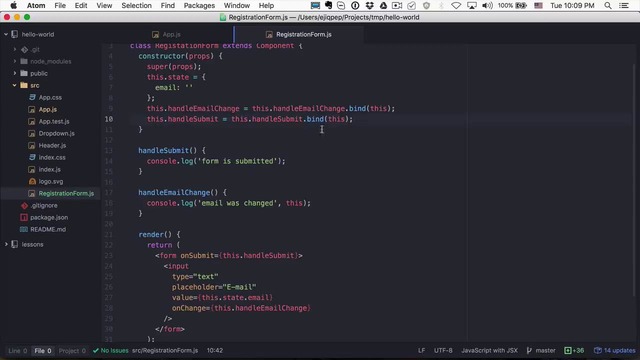Click the package.json file icon
The width and height of the screenshot is (640, 360).
[x=24, y=217]
